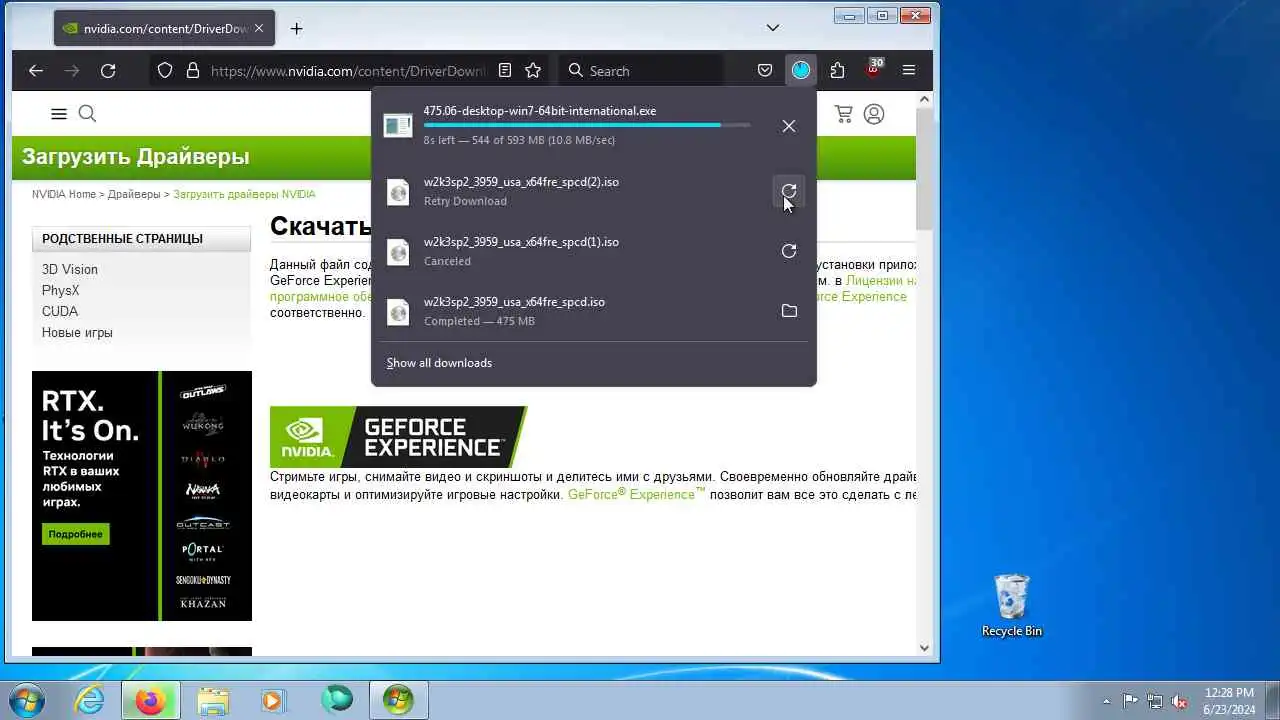Open the extensions puzzle icon
1280x720 pixels.
click(837, 71)
